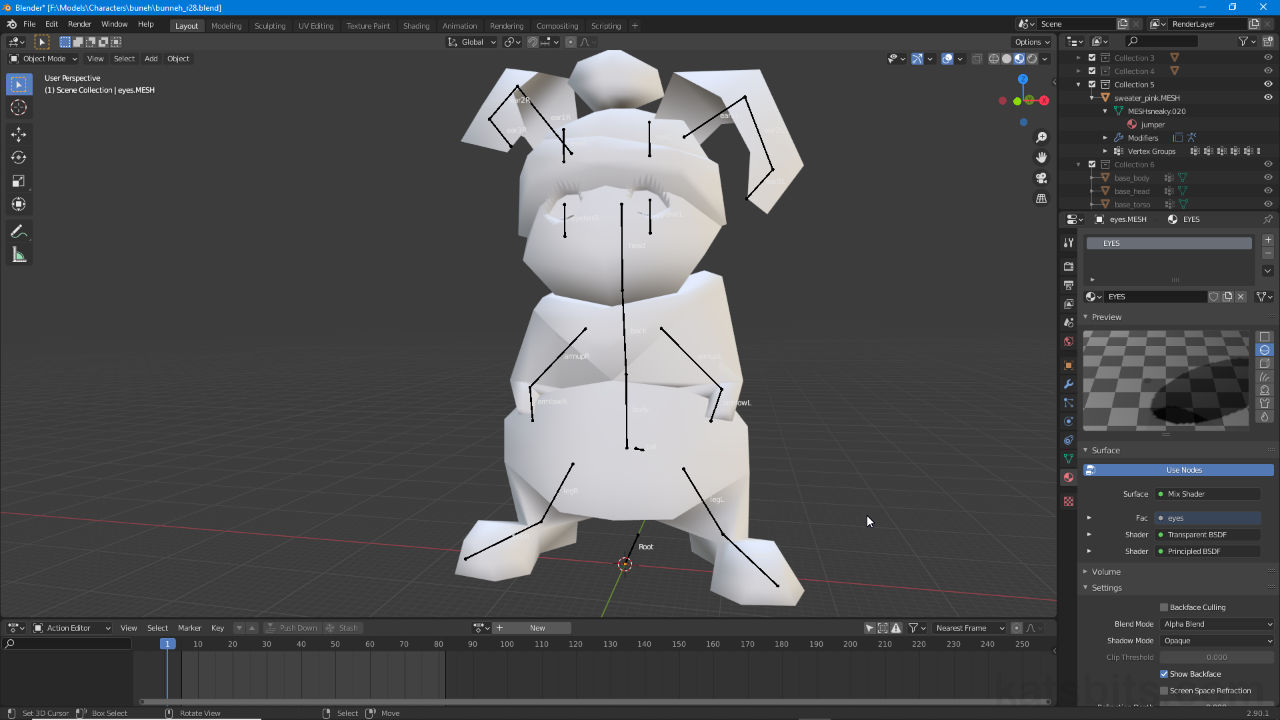1280x720 pixels.
Task: Open the Object Mode dropdown
Action: pos(43,58)
